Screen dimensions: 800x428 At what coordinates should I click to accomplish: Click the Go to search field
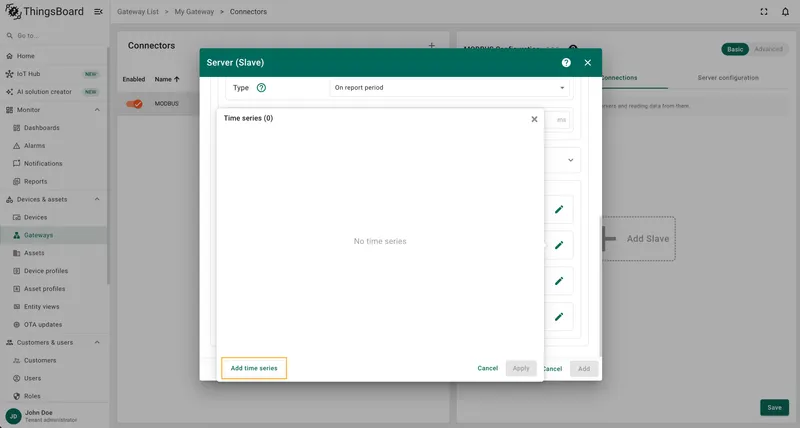54,36
